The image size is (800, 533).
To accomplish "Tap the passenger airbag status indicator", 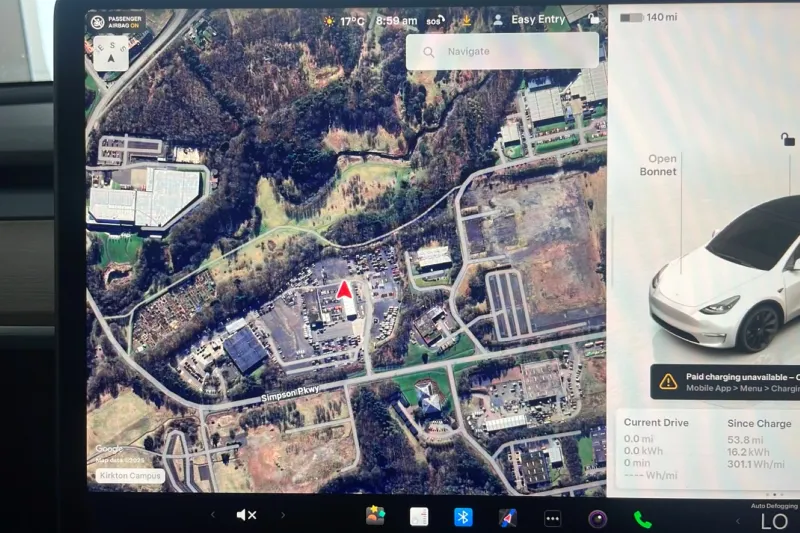I will coord(117,21).
